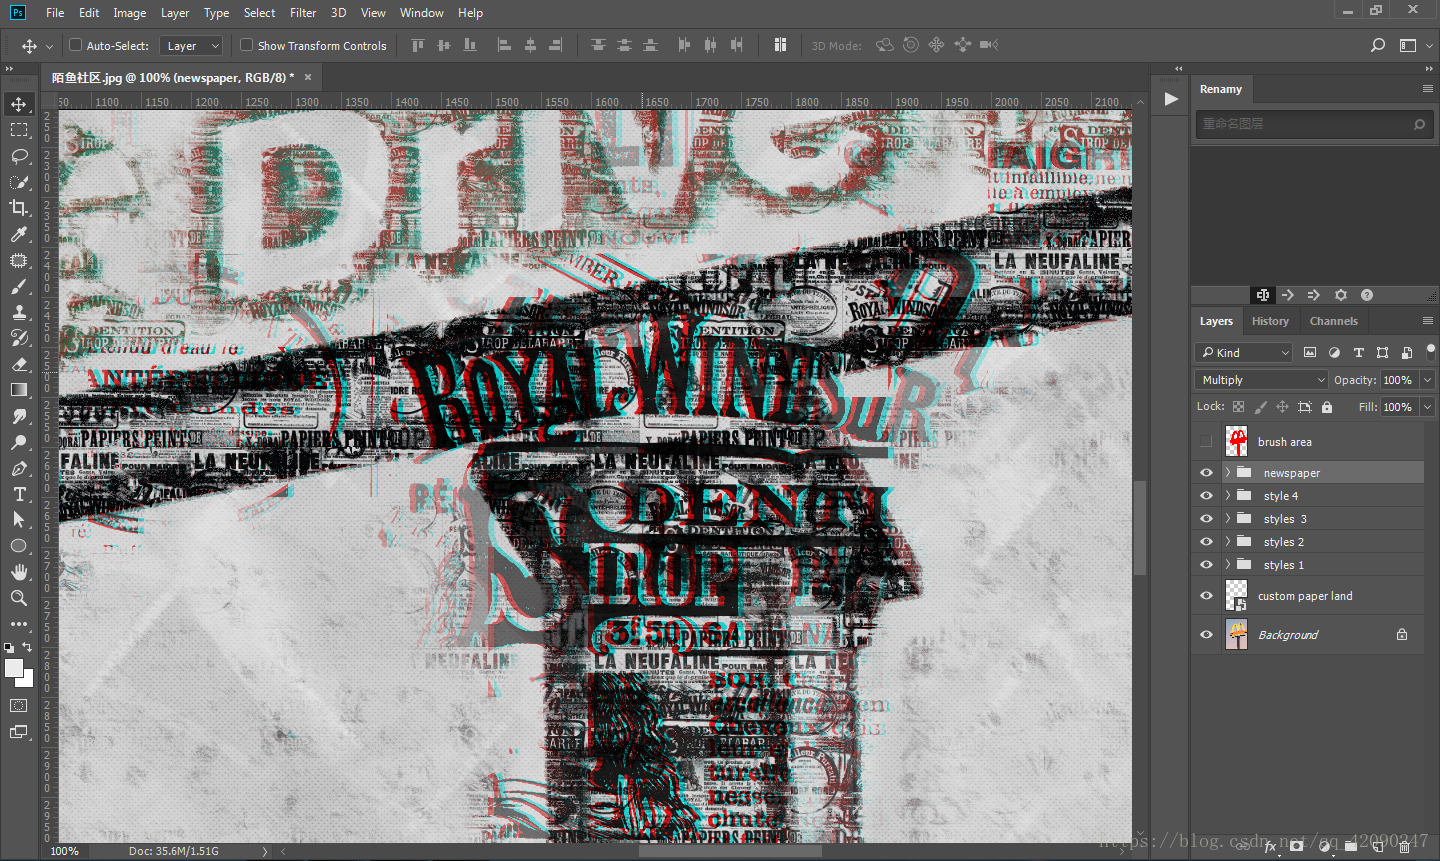Select the Brush tool
The height and width of the screenshot is (861, 1440).
pyautogui.click(x=19, y=286)
